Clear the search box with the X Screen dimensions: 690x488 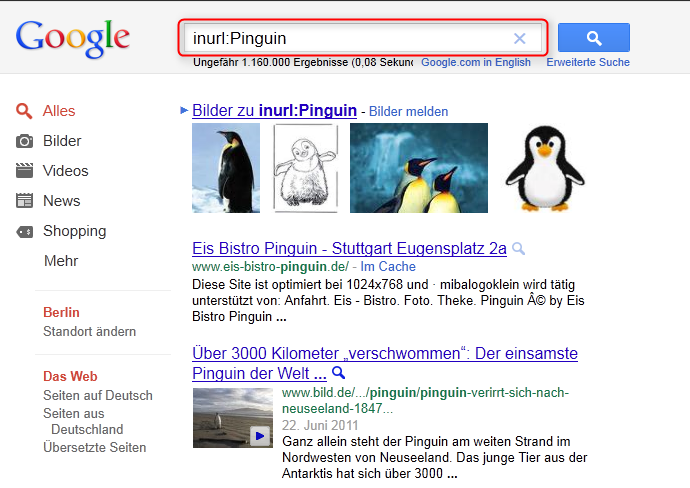pyautogui.click(x=520, y=38)
